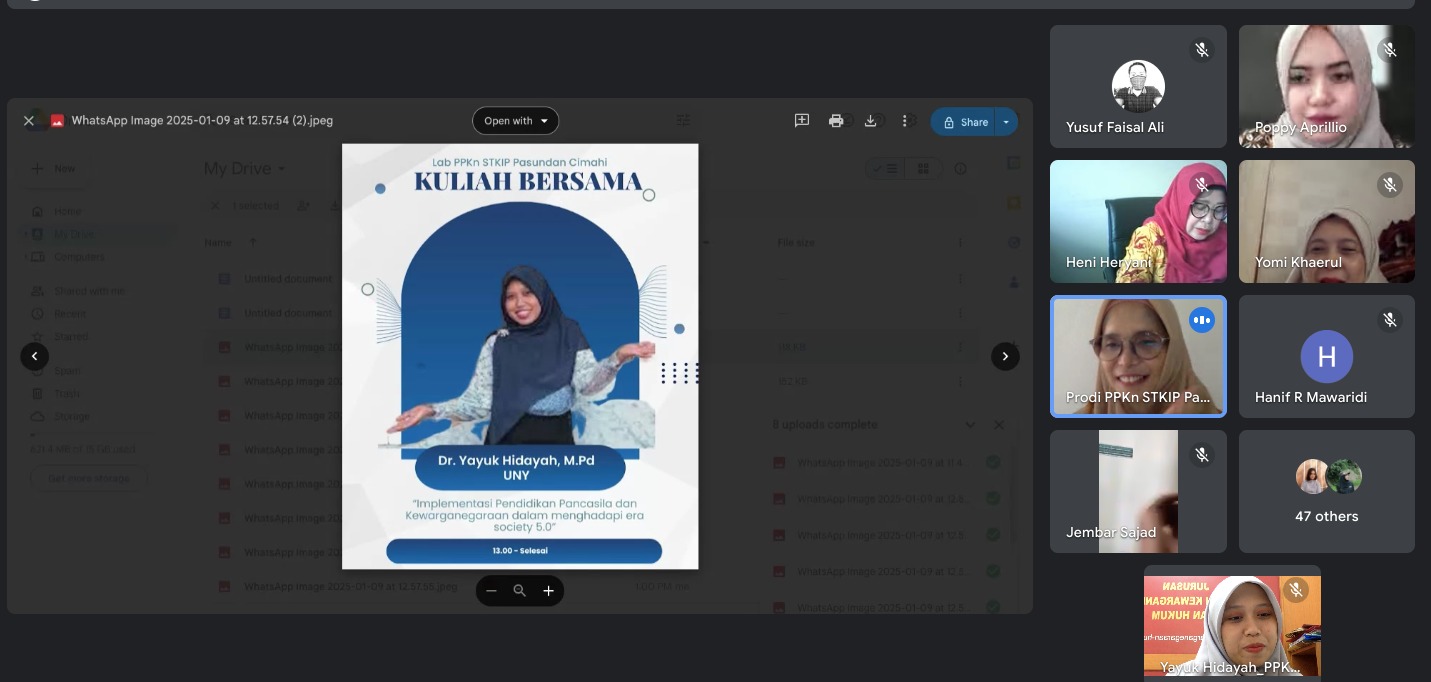Open the More actions menu in preview toolbar
Screen dimensions: 1431x682
tap(905, 121)
